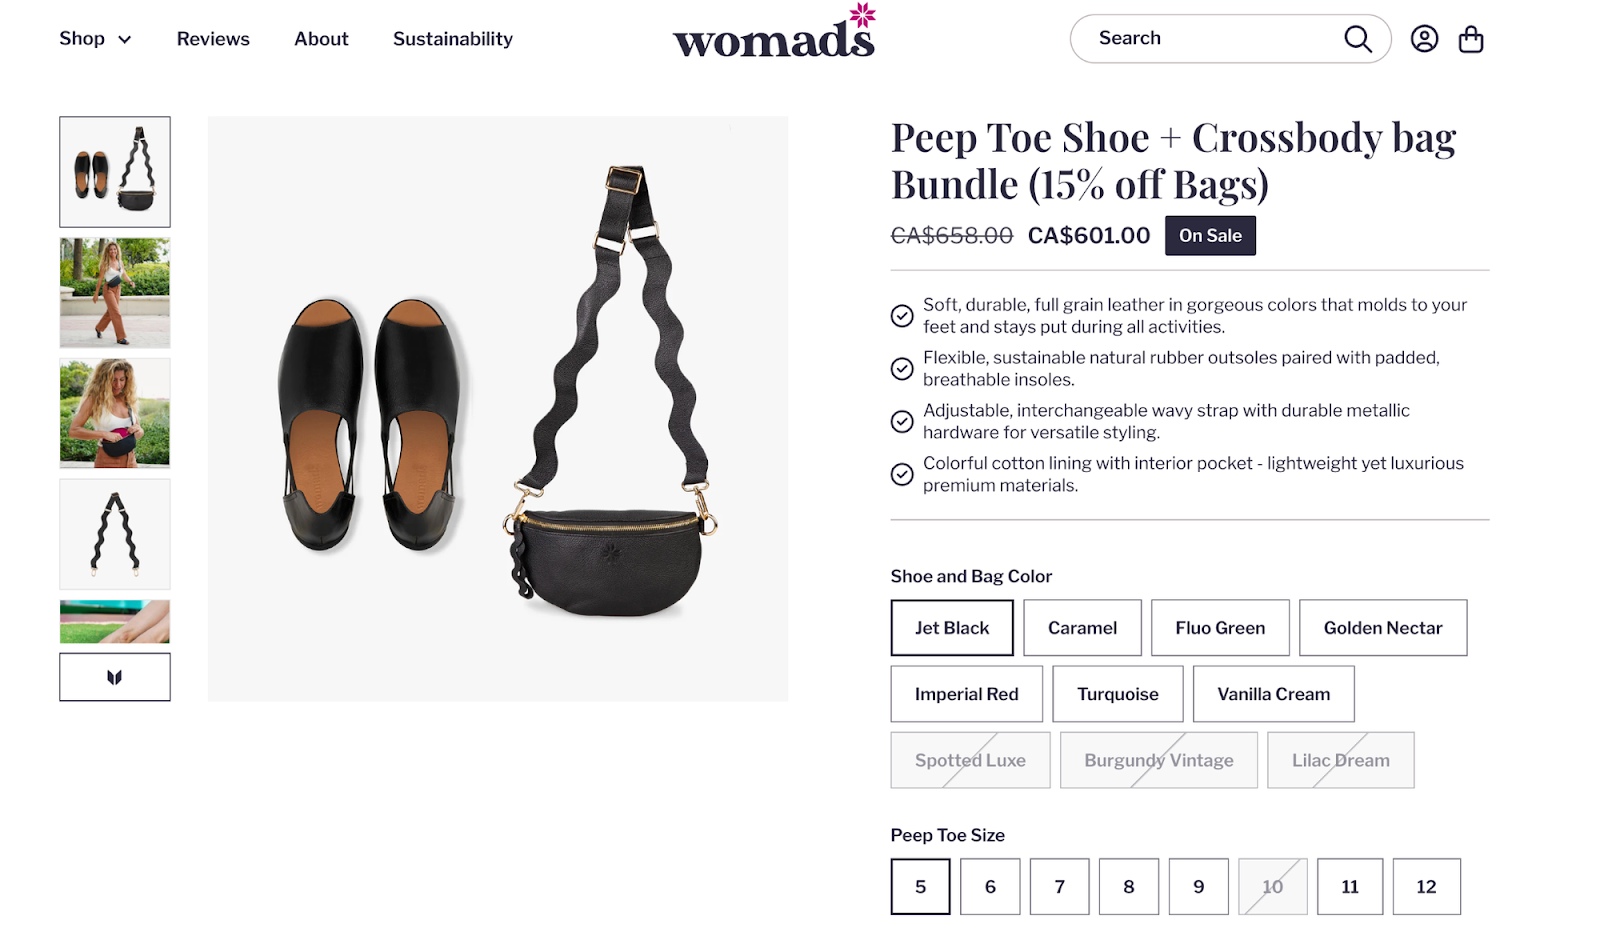Image resolution: width=1600 pixels, height=948 pixels.
Task: Open the shopping bag cart icon
Action: [x=1470, y=39]
